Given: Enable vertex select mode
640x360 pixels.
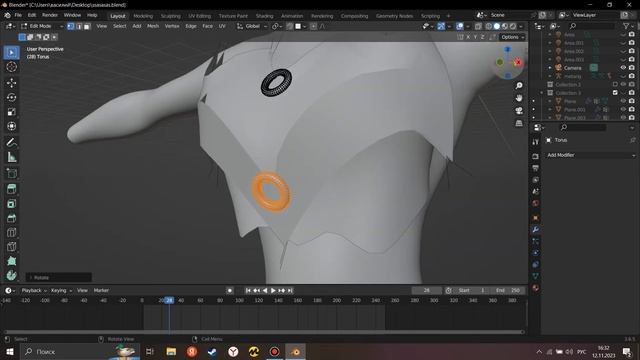Looking at the screenshot, I should (x=71, y=26).
